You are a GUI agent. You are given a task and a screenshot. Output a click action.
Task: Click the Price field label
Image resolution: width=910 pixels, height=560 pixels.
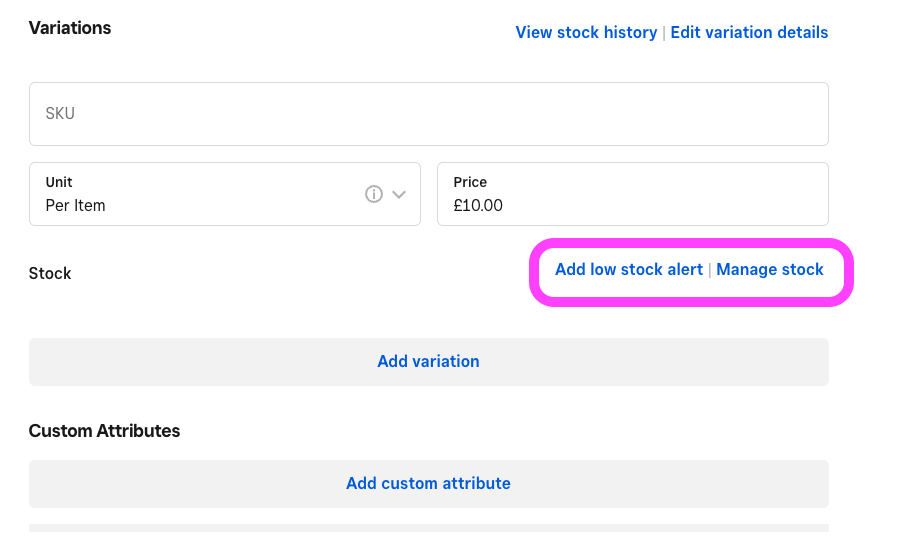pyautogui.click(x=470, y=182)
